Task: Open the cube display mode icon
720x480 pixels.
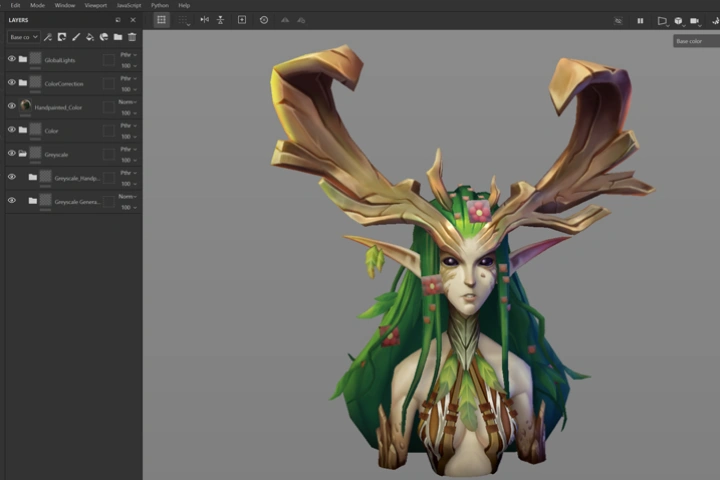Action: (x=679, y=21)
